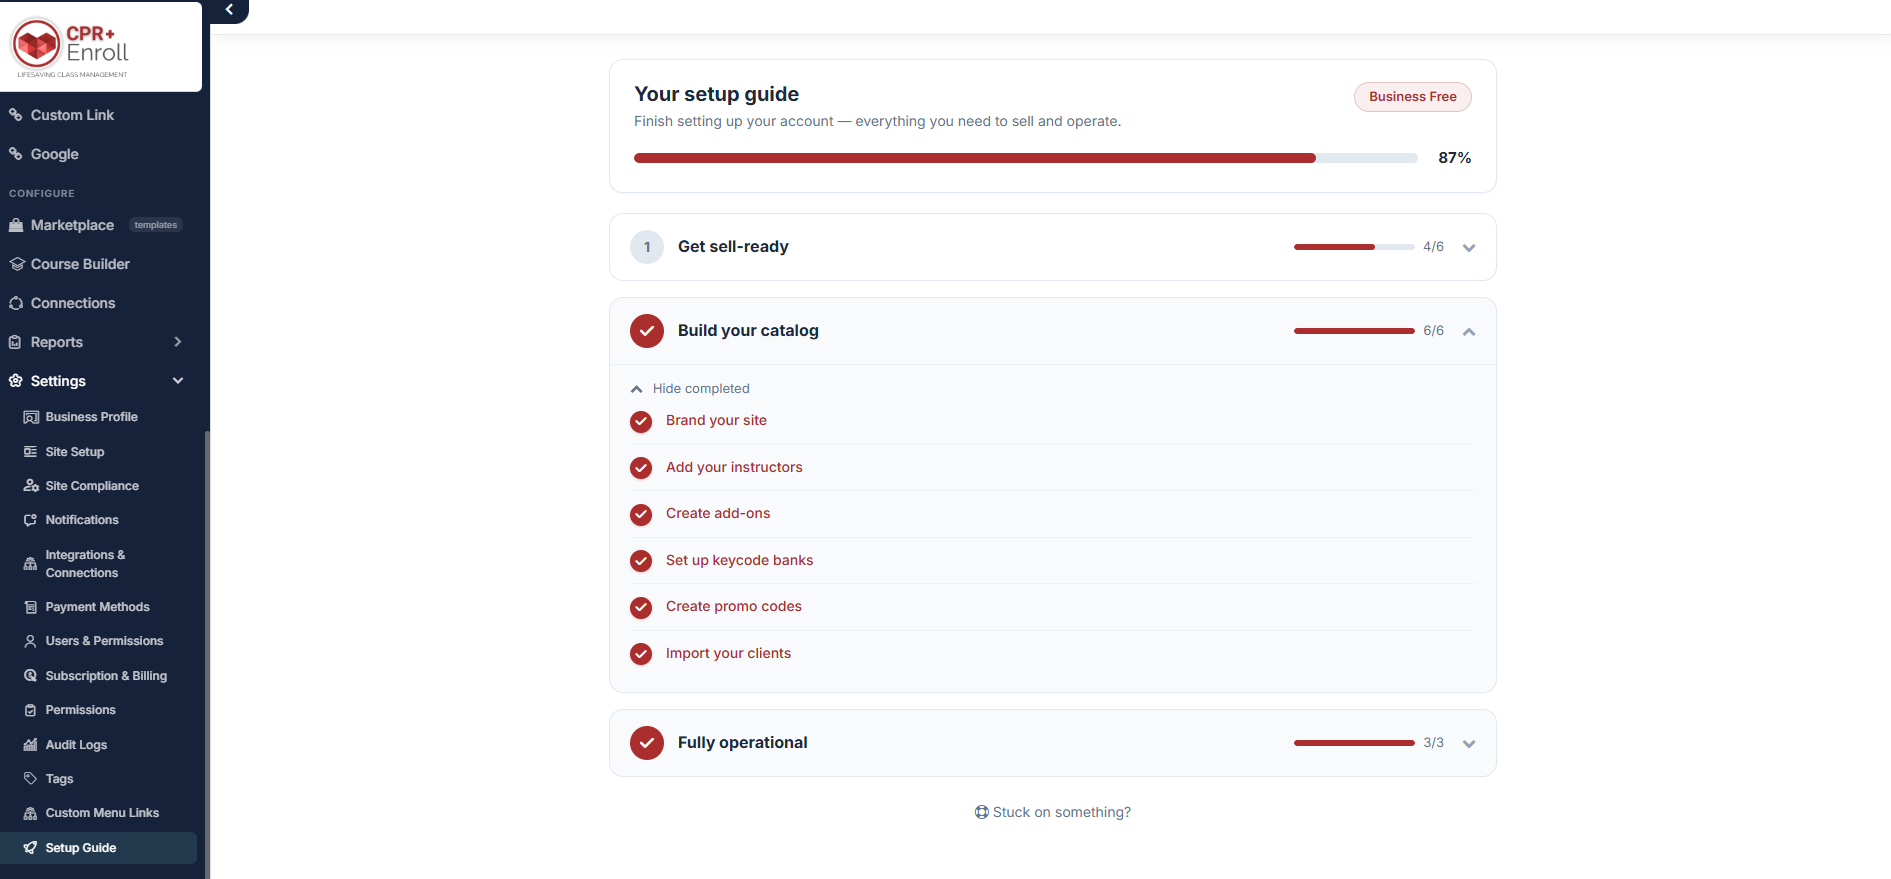Open the Set up keycode banks step
This screenshot has height=879, width=1891.
coord(739,560)
